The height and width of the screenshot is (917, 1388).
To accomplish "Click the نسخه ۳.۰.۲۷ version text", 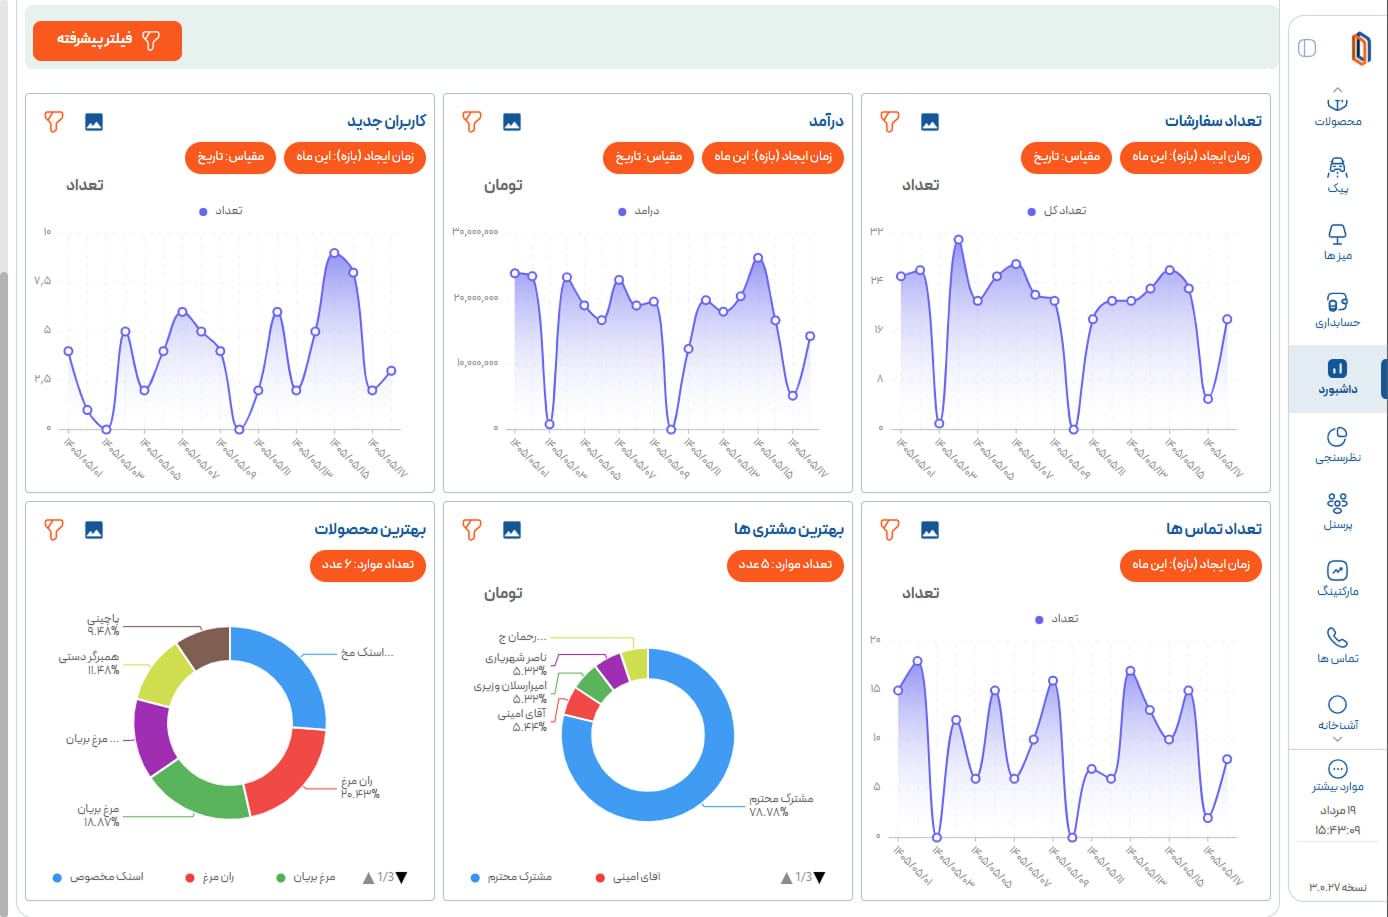I will coord(1337,887).
